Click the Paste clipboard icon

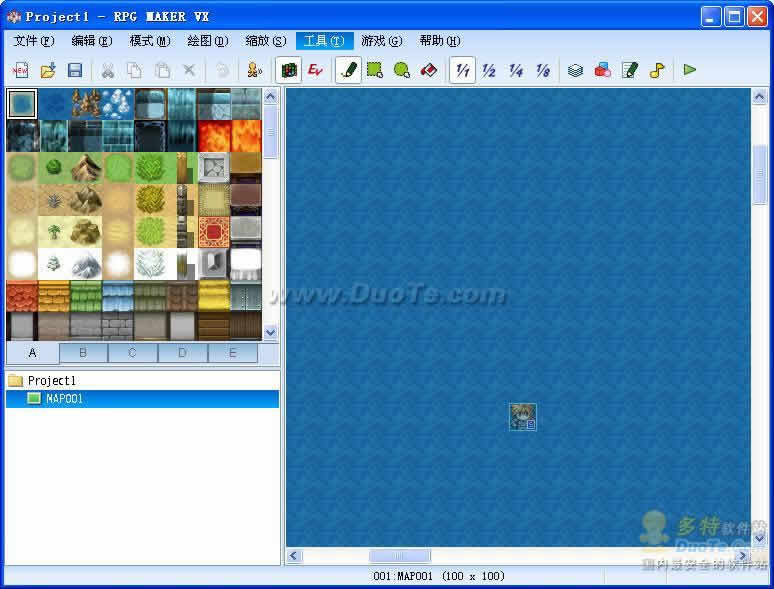point(162,70)
